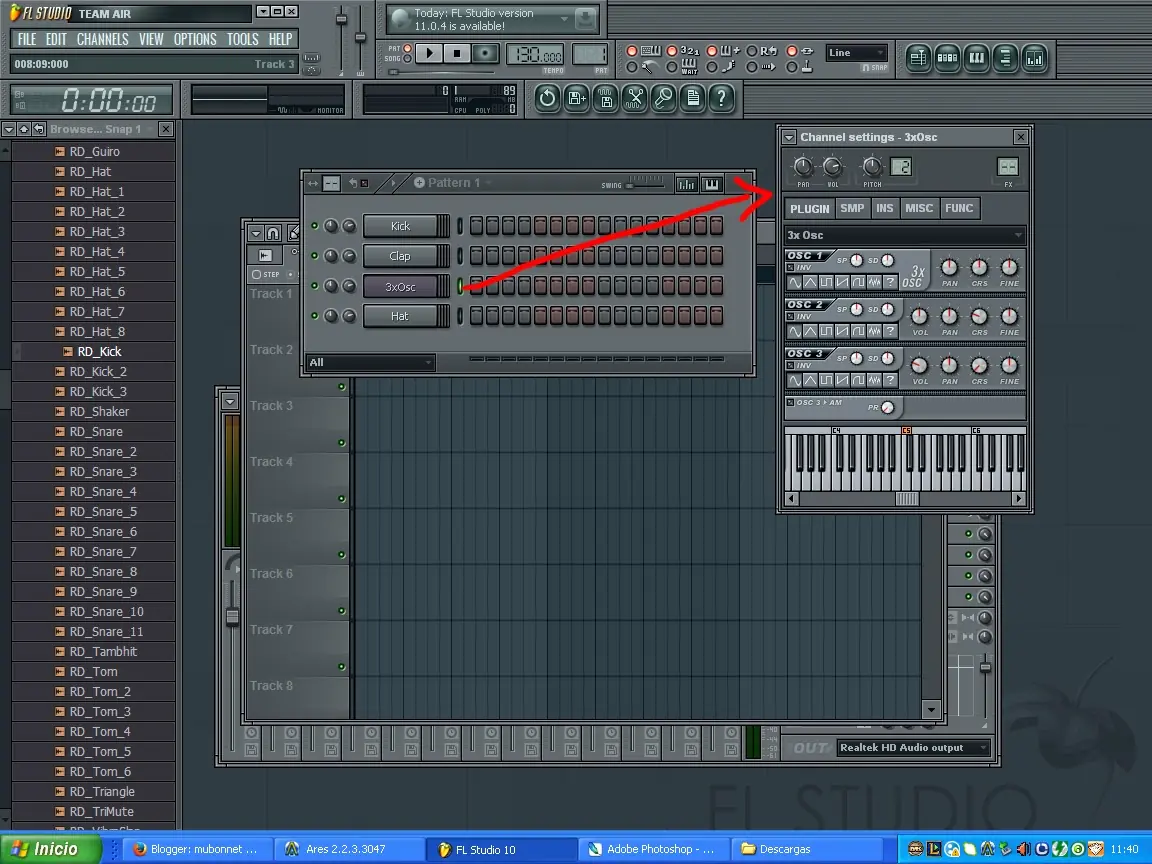Image resolution: width=1152 pixels, height=864 pixels.
Task: Select sine wave shape for OSC 1
Action: (x=794, y=282)
